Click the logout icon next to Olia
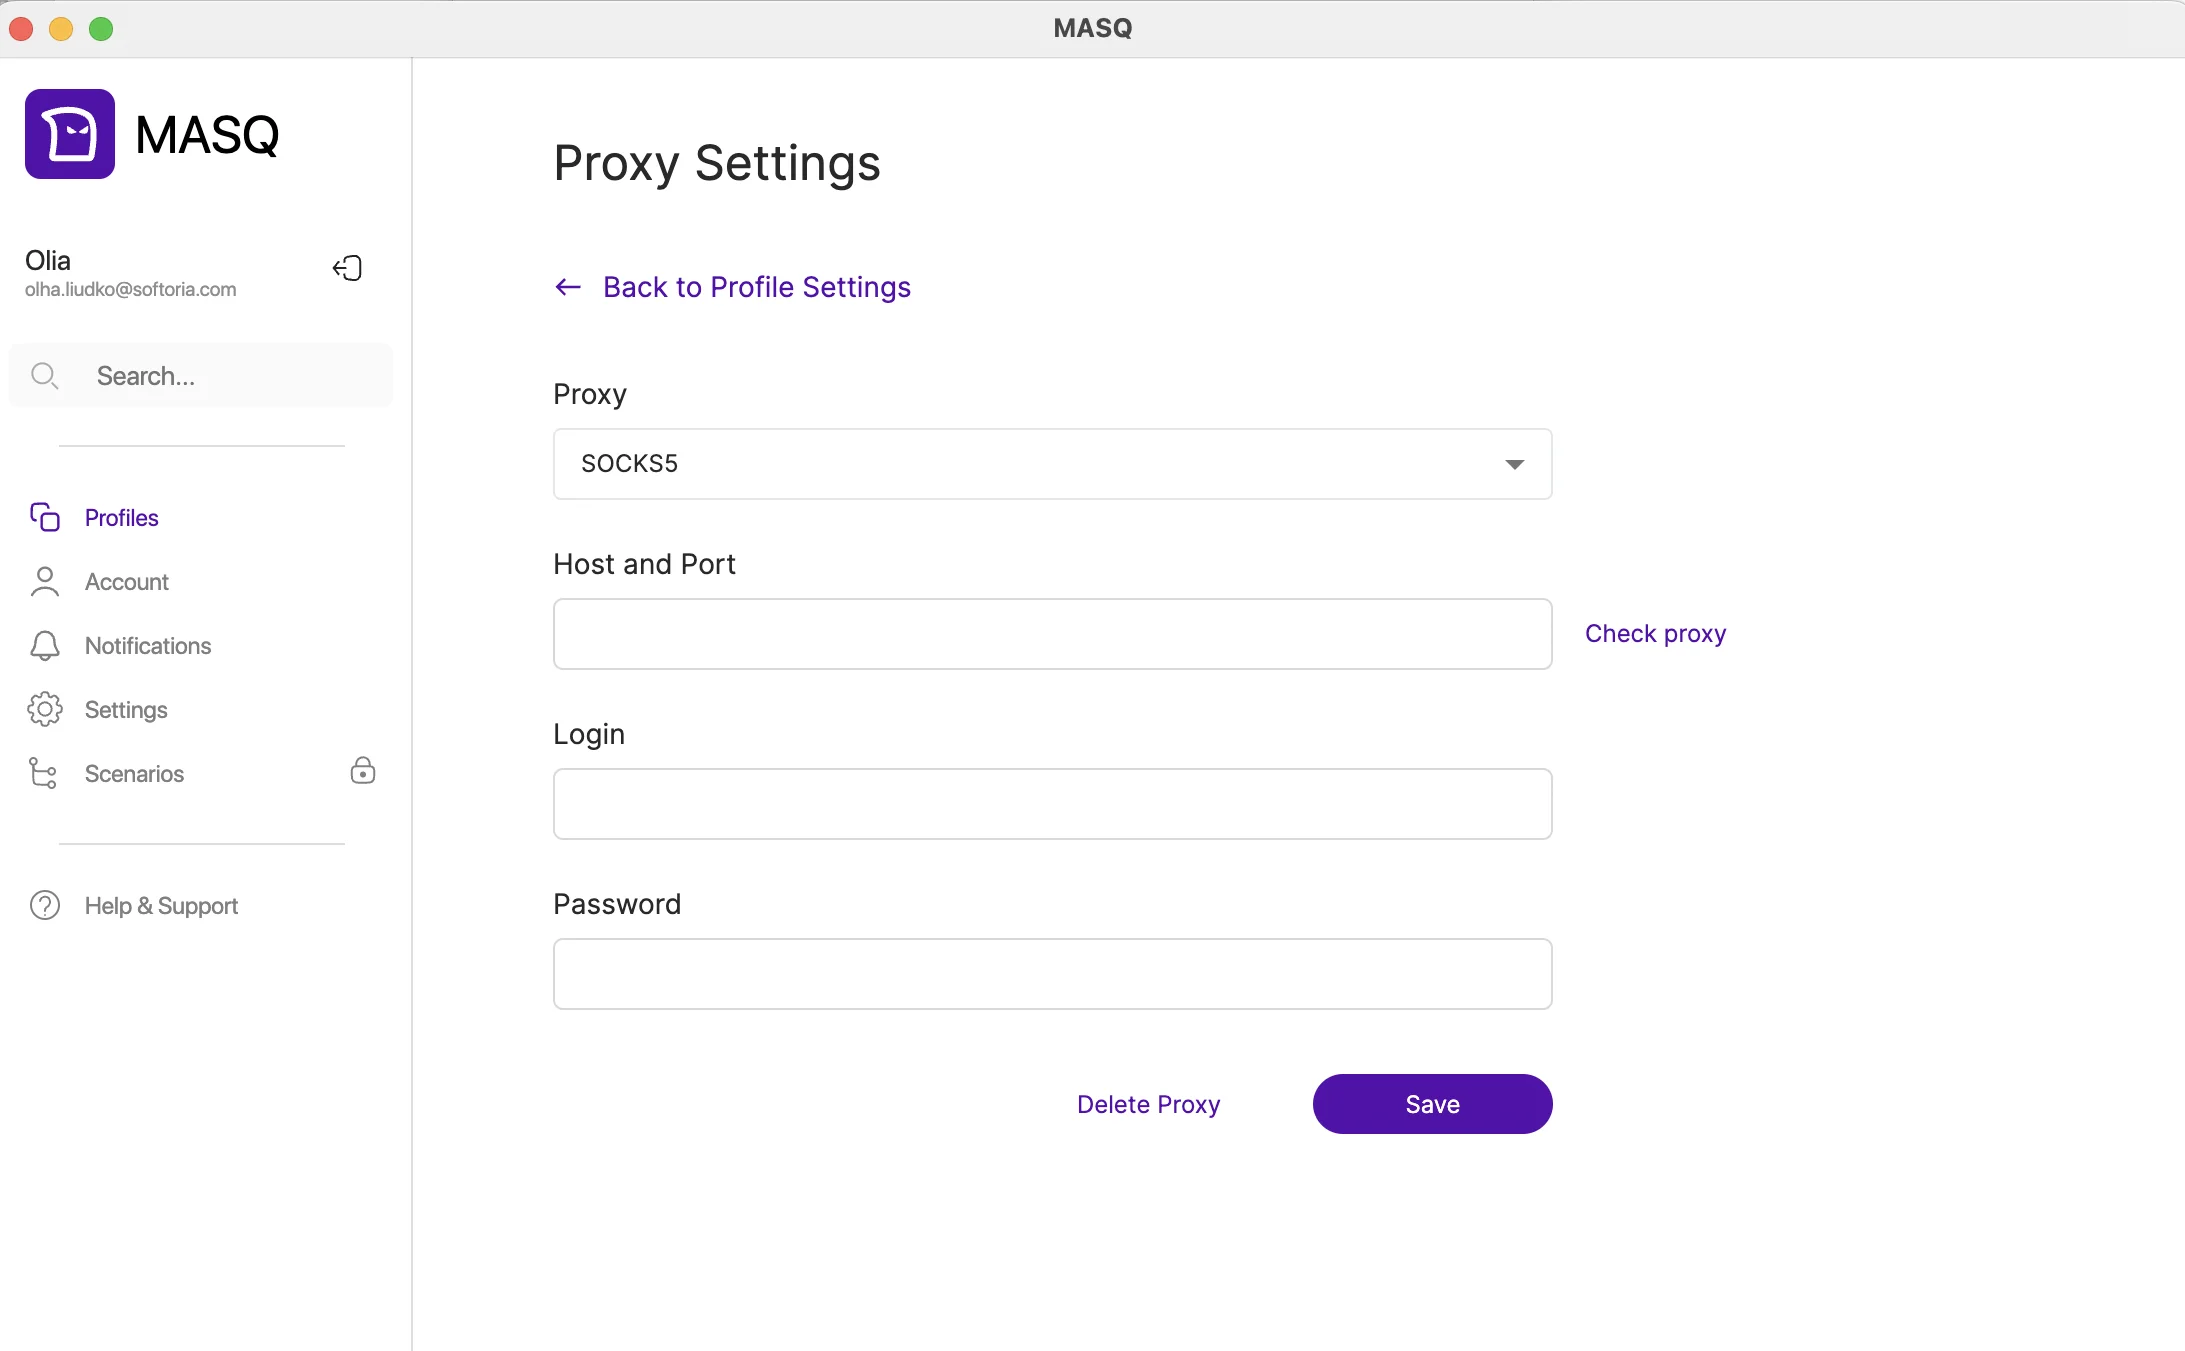The height and width of the screenshot is (1351, 2185). (347, 268)
